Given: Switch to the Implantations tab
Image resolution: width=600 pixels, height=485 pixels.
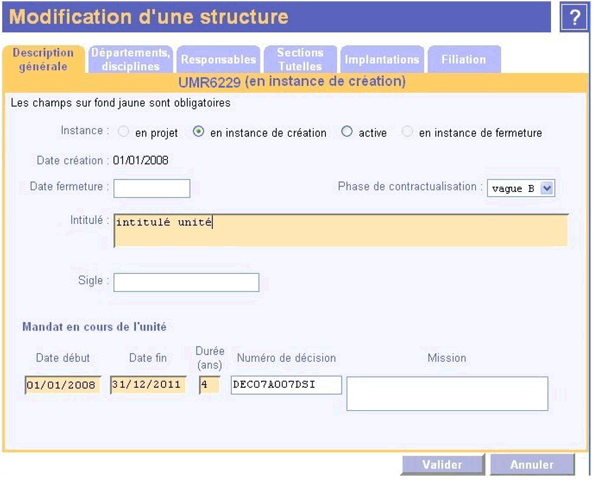Looking at the screenshot, I should coord(382,59).
